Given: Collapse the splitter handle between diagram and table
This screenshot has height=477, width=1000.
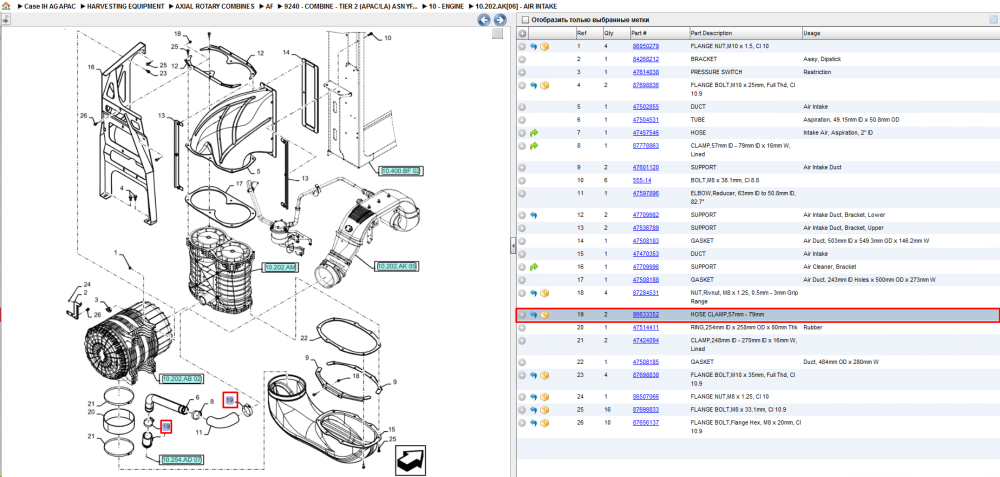Looking at the screenshot, I should [513, 247].
